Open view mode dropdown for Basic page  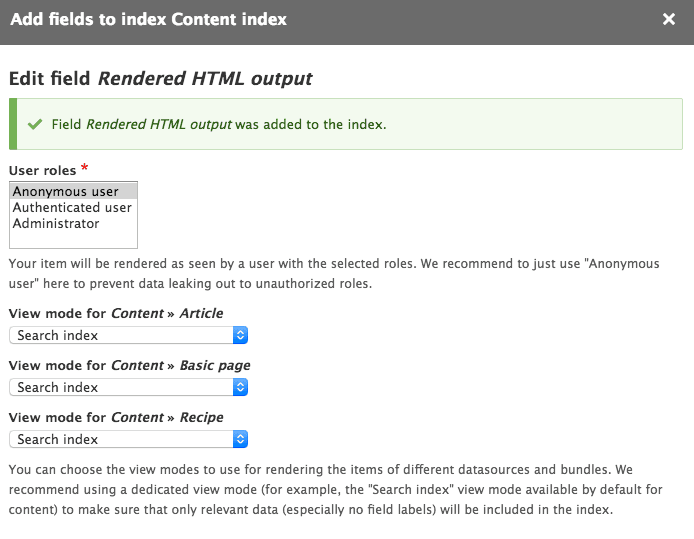tap(128, 387)
